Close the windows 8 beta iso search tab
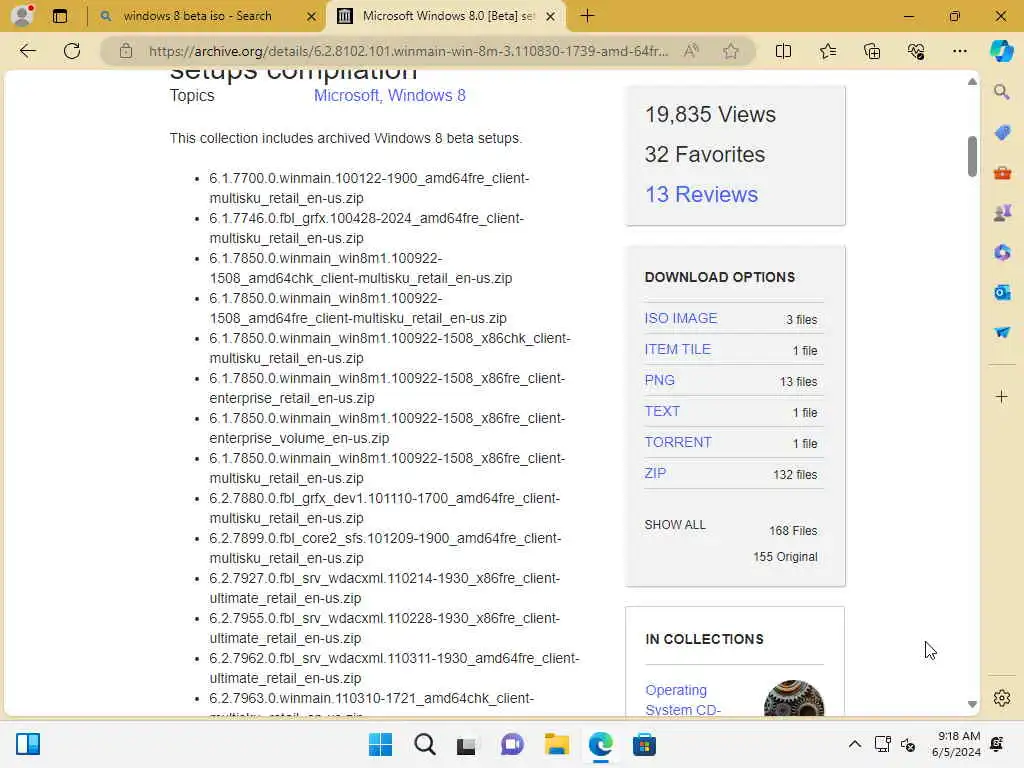Image resolution: width=1024 pixels, height=768 pixels. 312,16
